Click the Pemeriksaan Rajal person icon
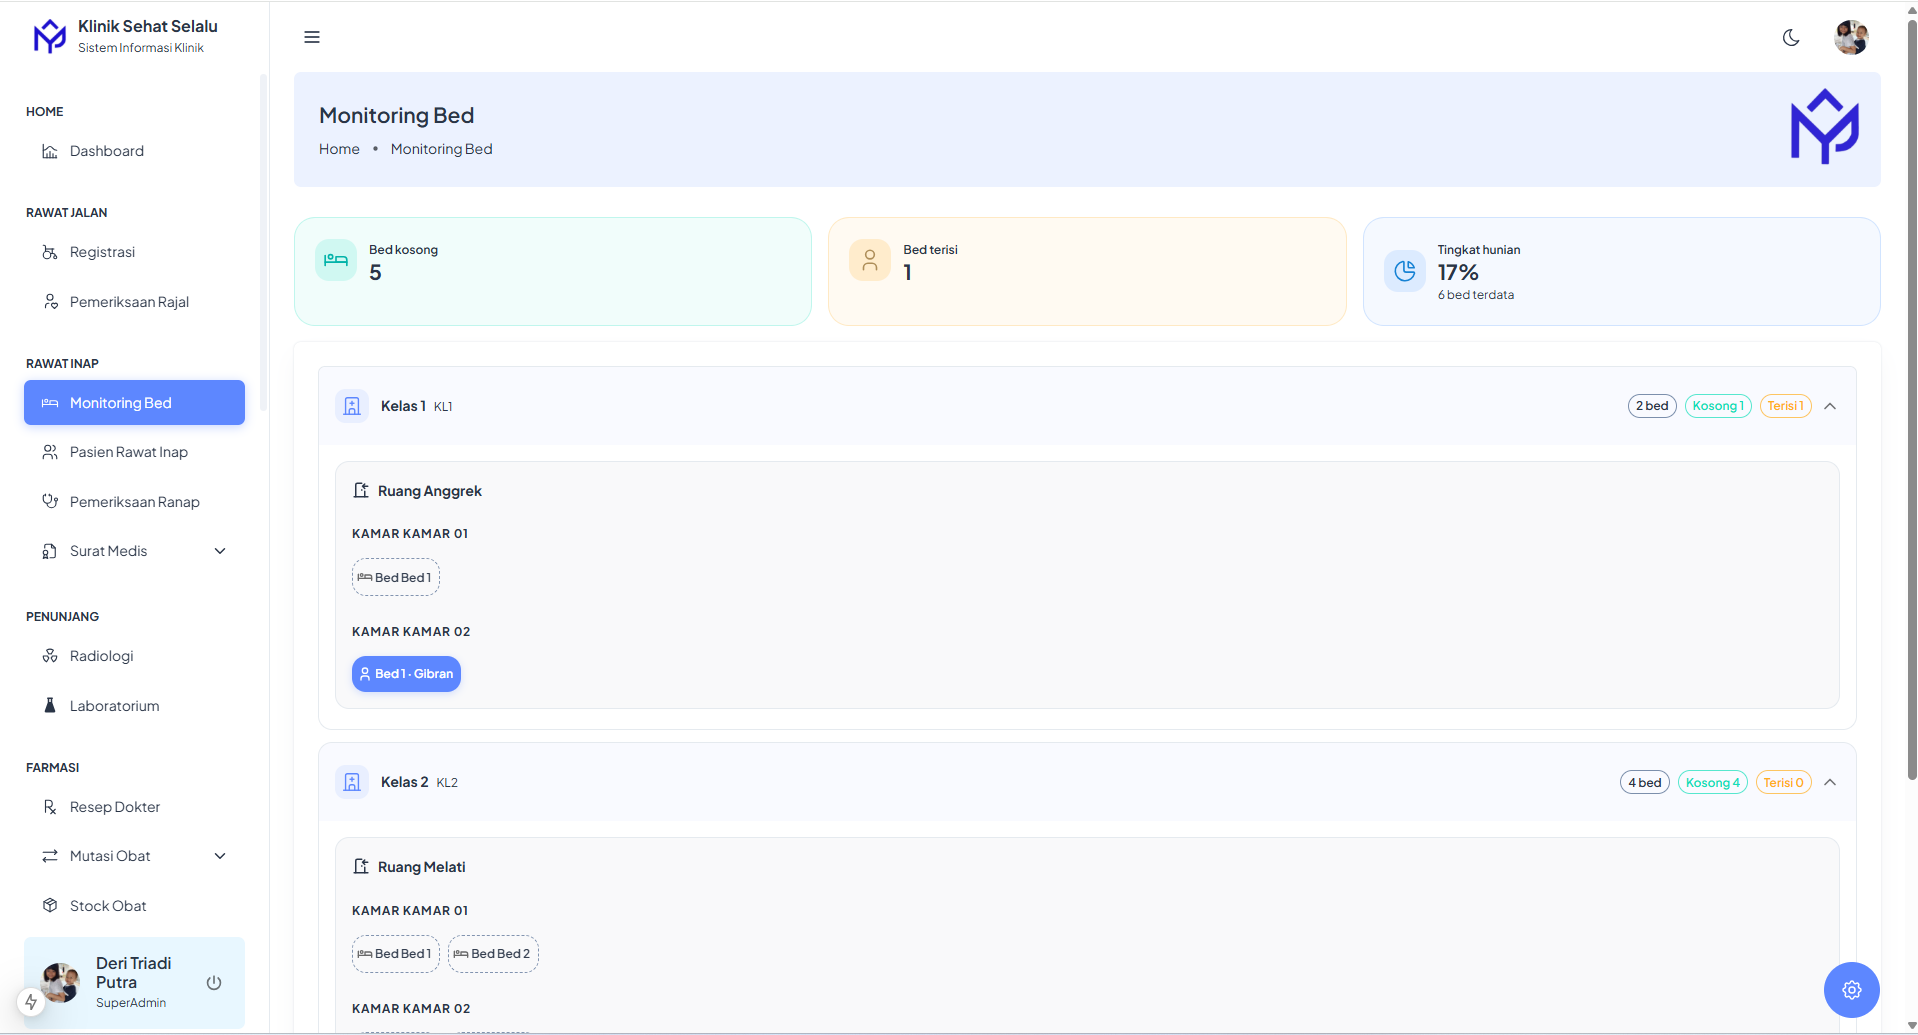This screenshot has width=1918, height=1035. tap(50, 302)
